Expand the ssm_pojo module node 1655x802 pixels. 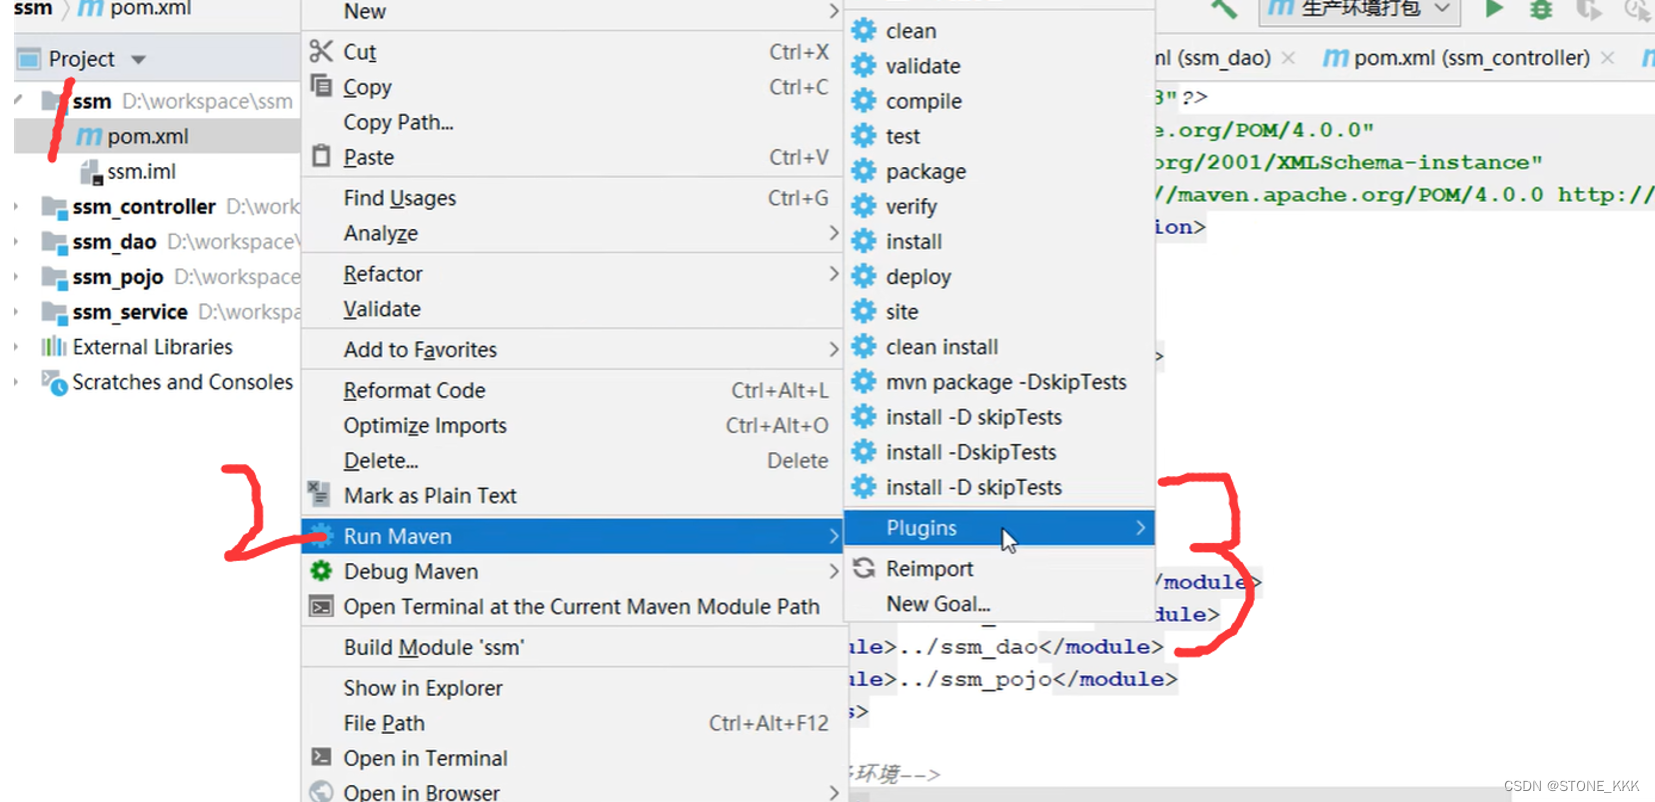pyautogui.click(x=16, y=277)
